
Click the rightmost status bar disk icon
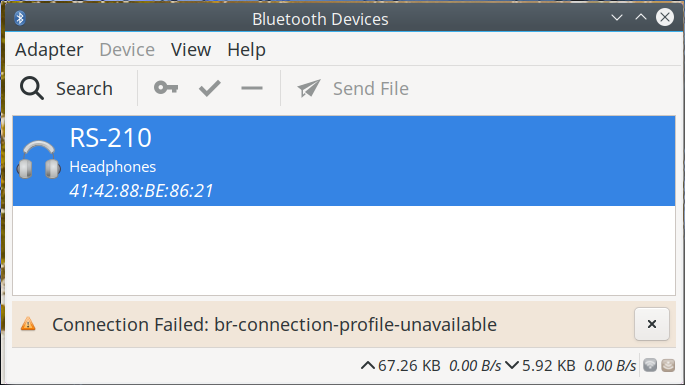click(668, 365)
